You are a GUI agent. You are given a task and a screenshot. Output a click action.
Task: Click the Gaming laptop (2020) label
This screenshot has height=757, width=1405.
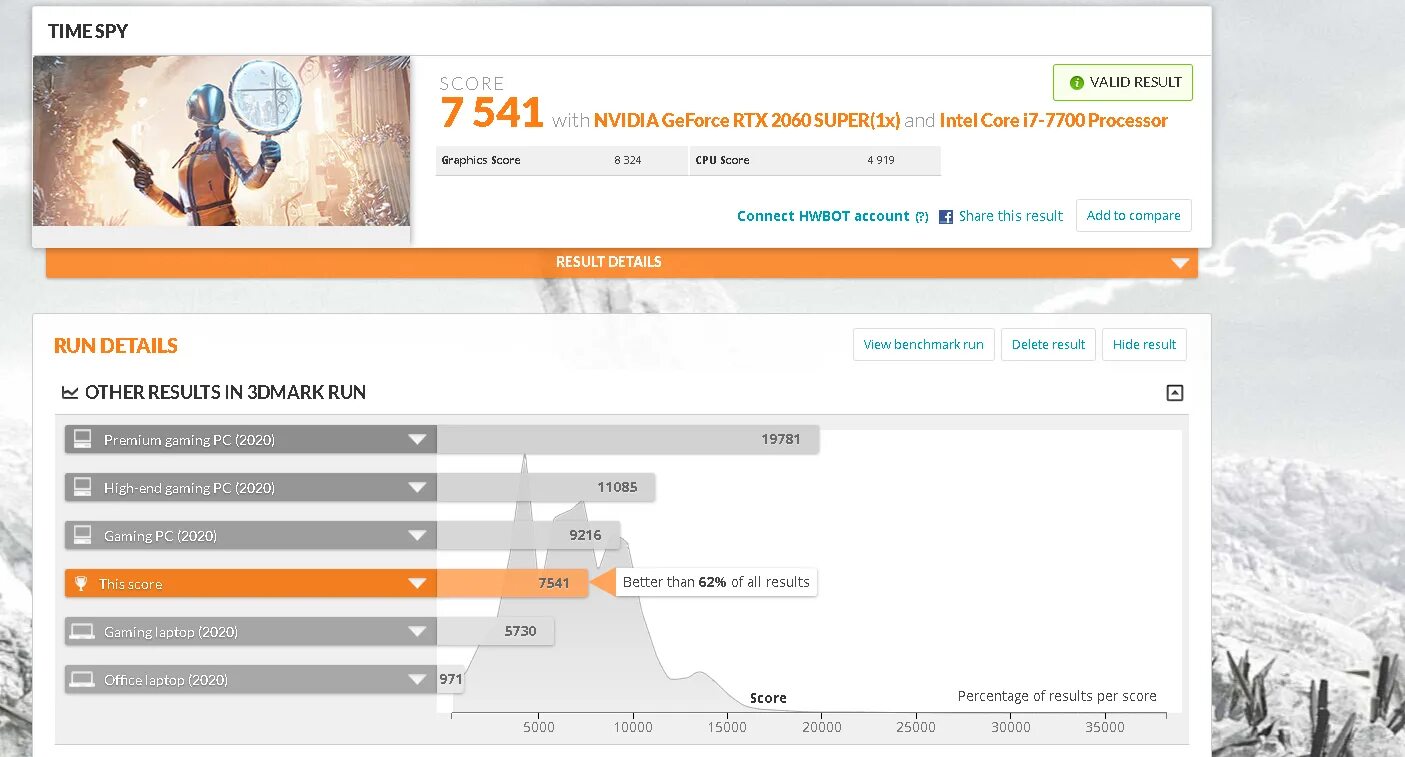[171, 632]
